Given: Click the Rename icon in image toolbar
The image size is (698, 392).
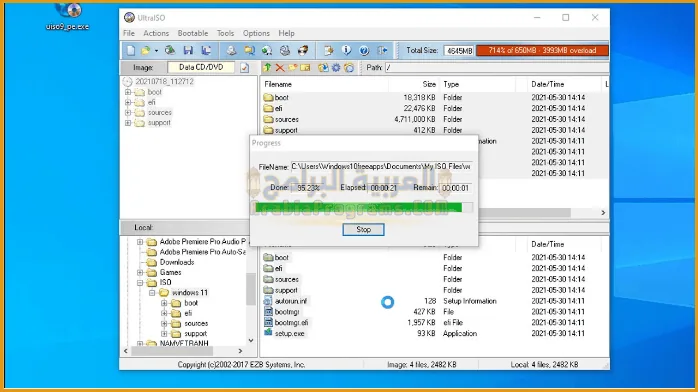Looking at the screenshot, I should [x=305, y=68].
